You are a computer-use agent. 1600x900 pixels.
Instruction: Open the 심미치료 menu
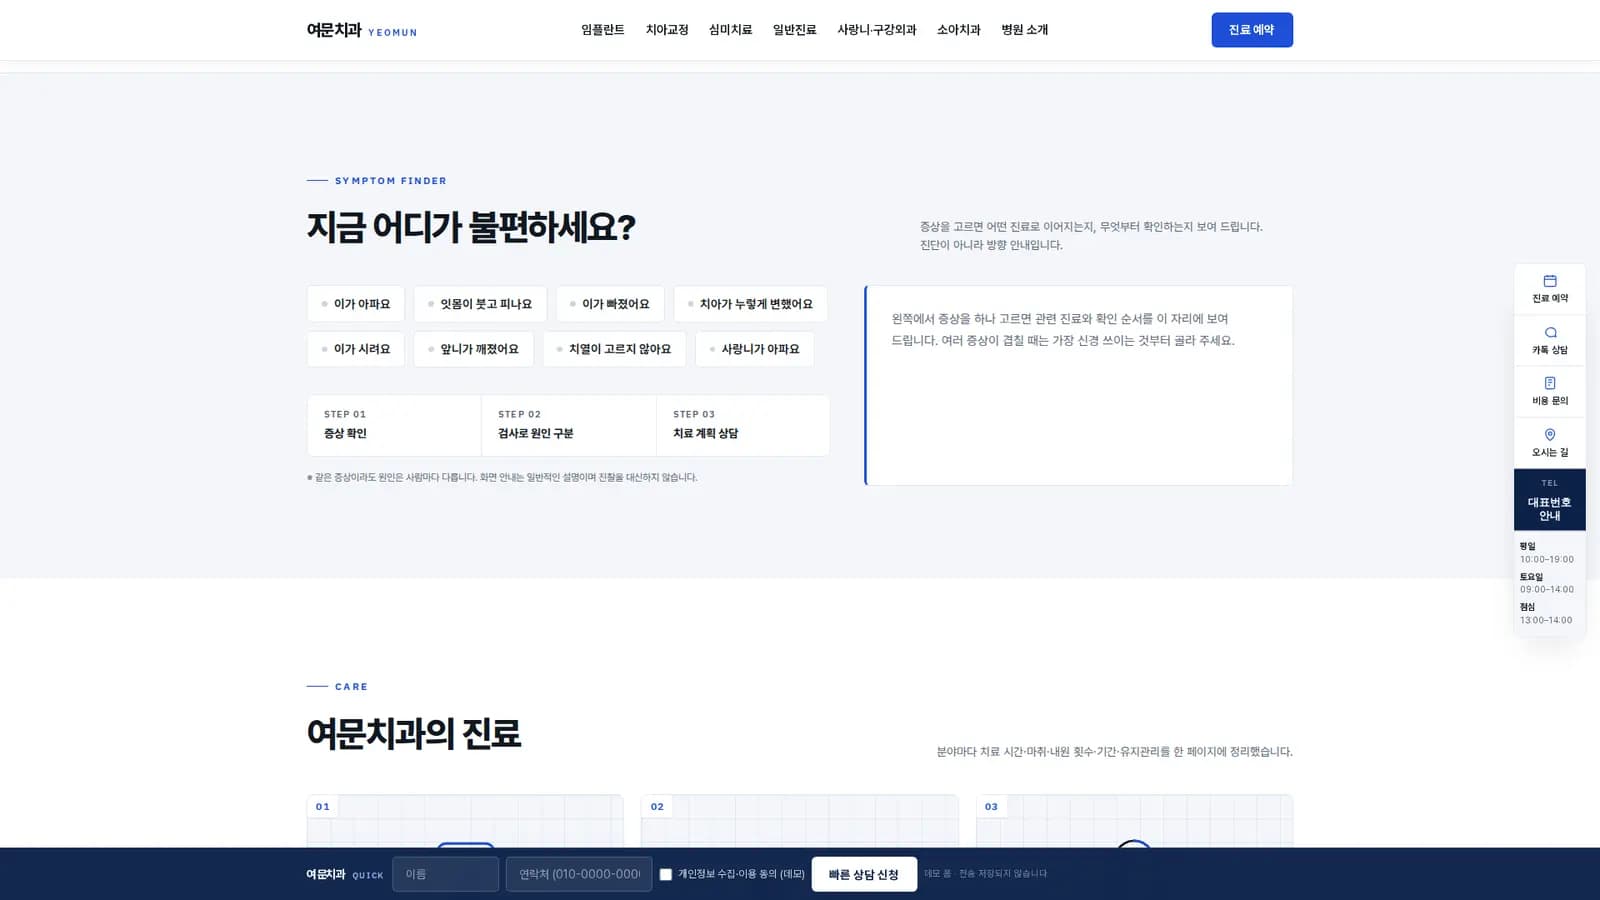pos(731,30)
